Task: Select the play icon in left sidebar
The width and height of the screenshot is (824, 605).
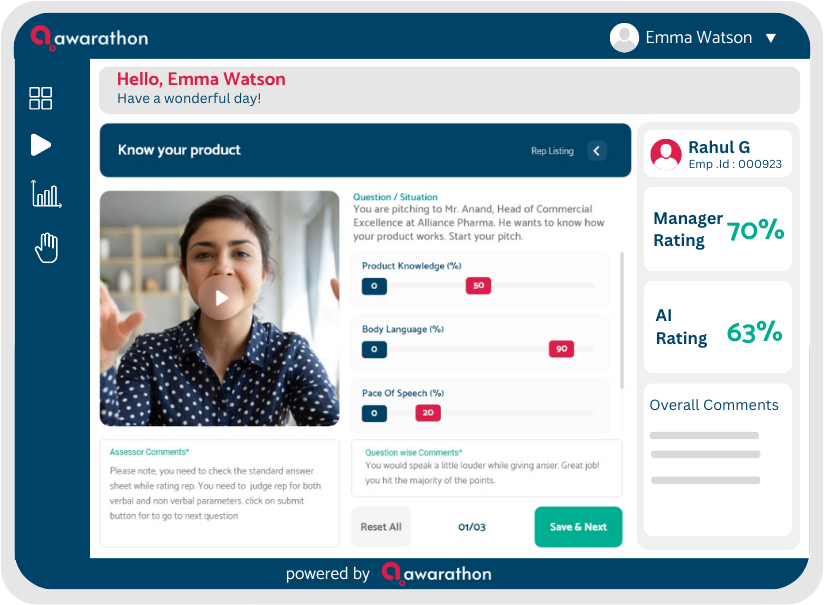Action: [40, 145]
